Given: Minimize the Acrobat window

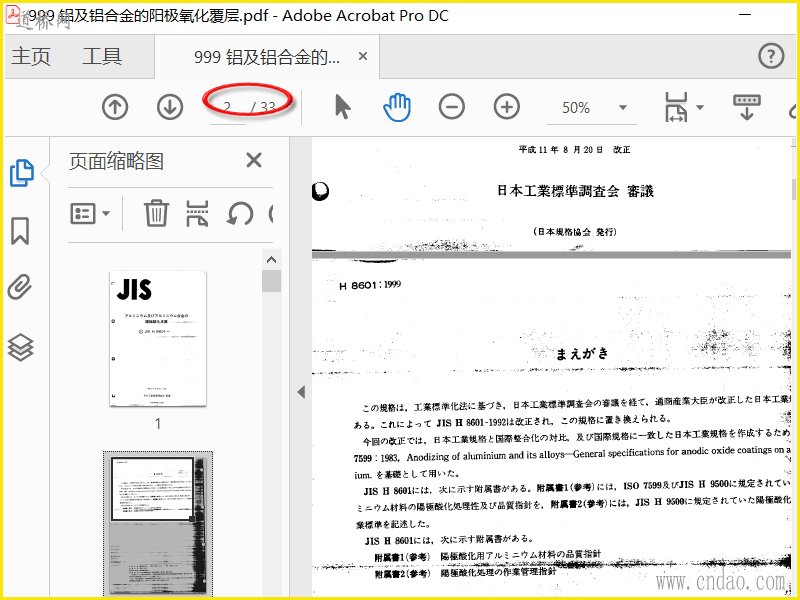Looking at the screenshot, I should [x=745, y=14].
